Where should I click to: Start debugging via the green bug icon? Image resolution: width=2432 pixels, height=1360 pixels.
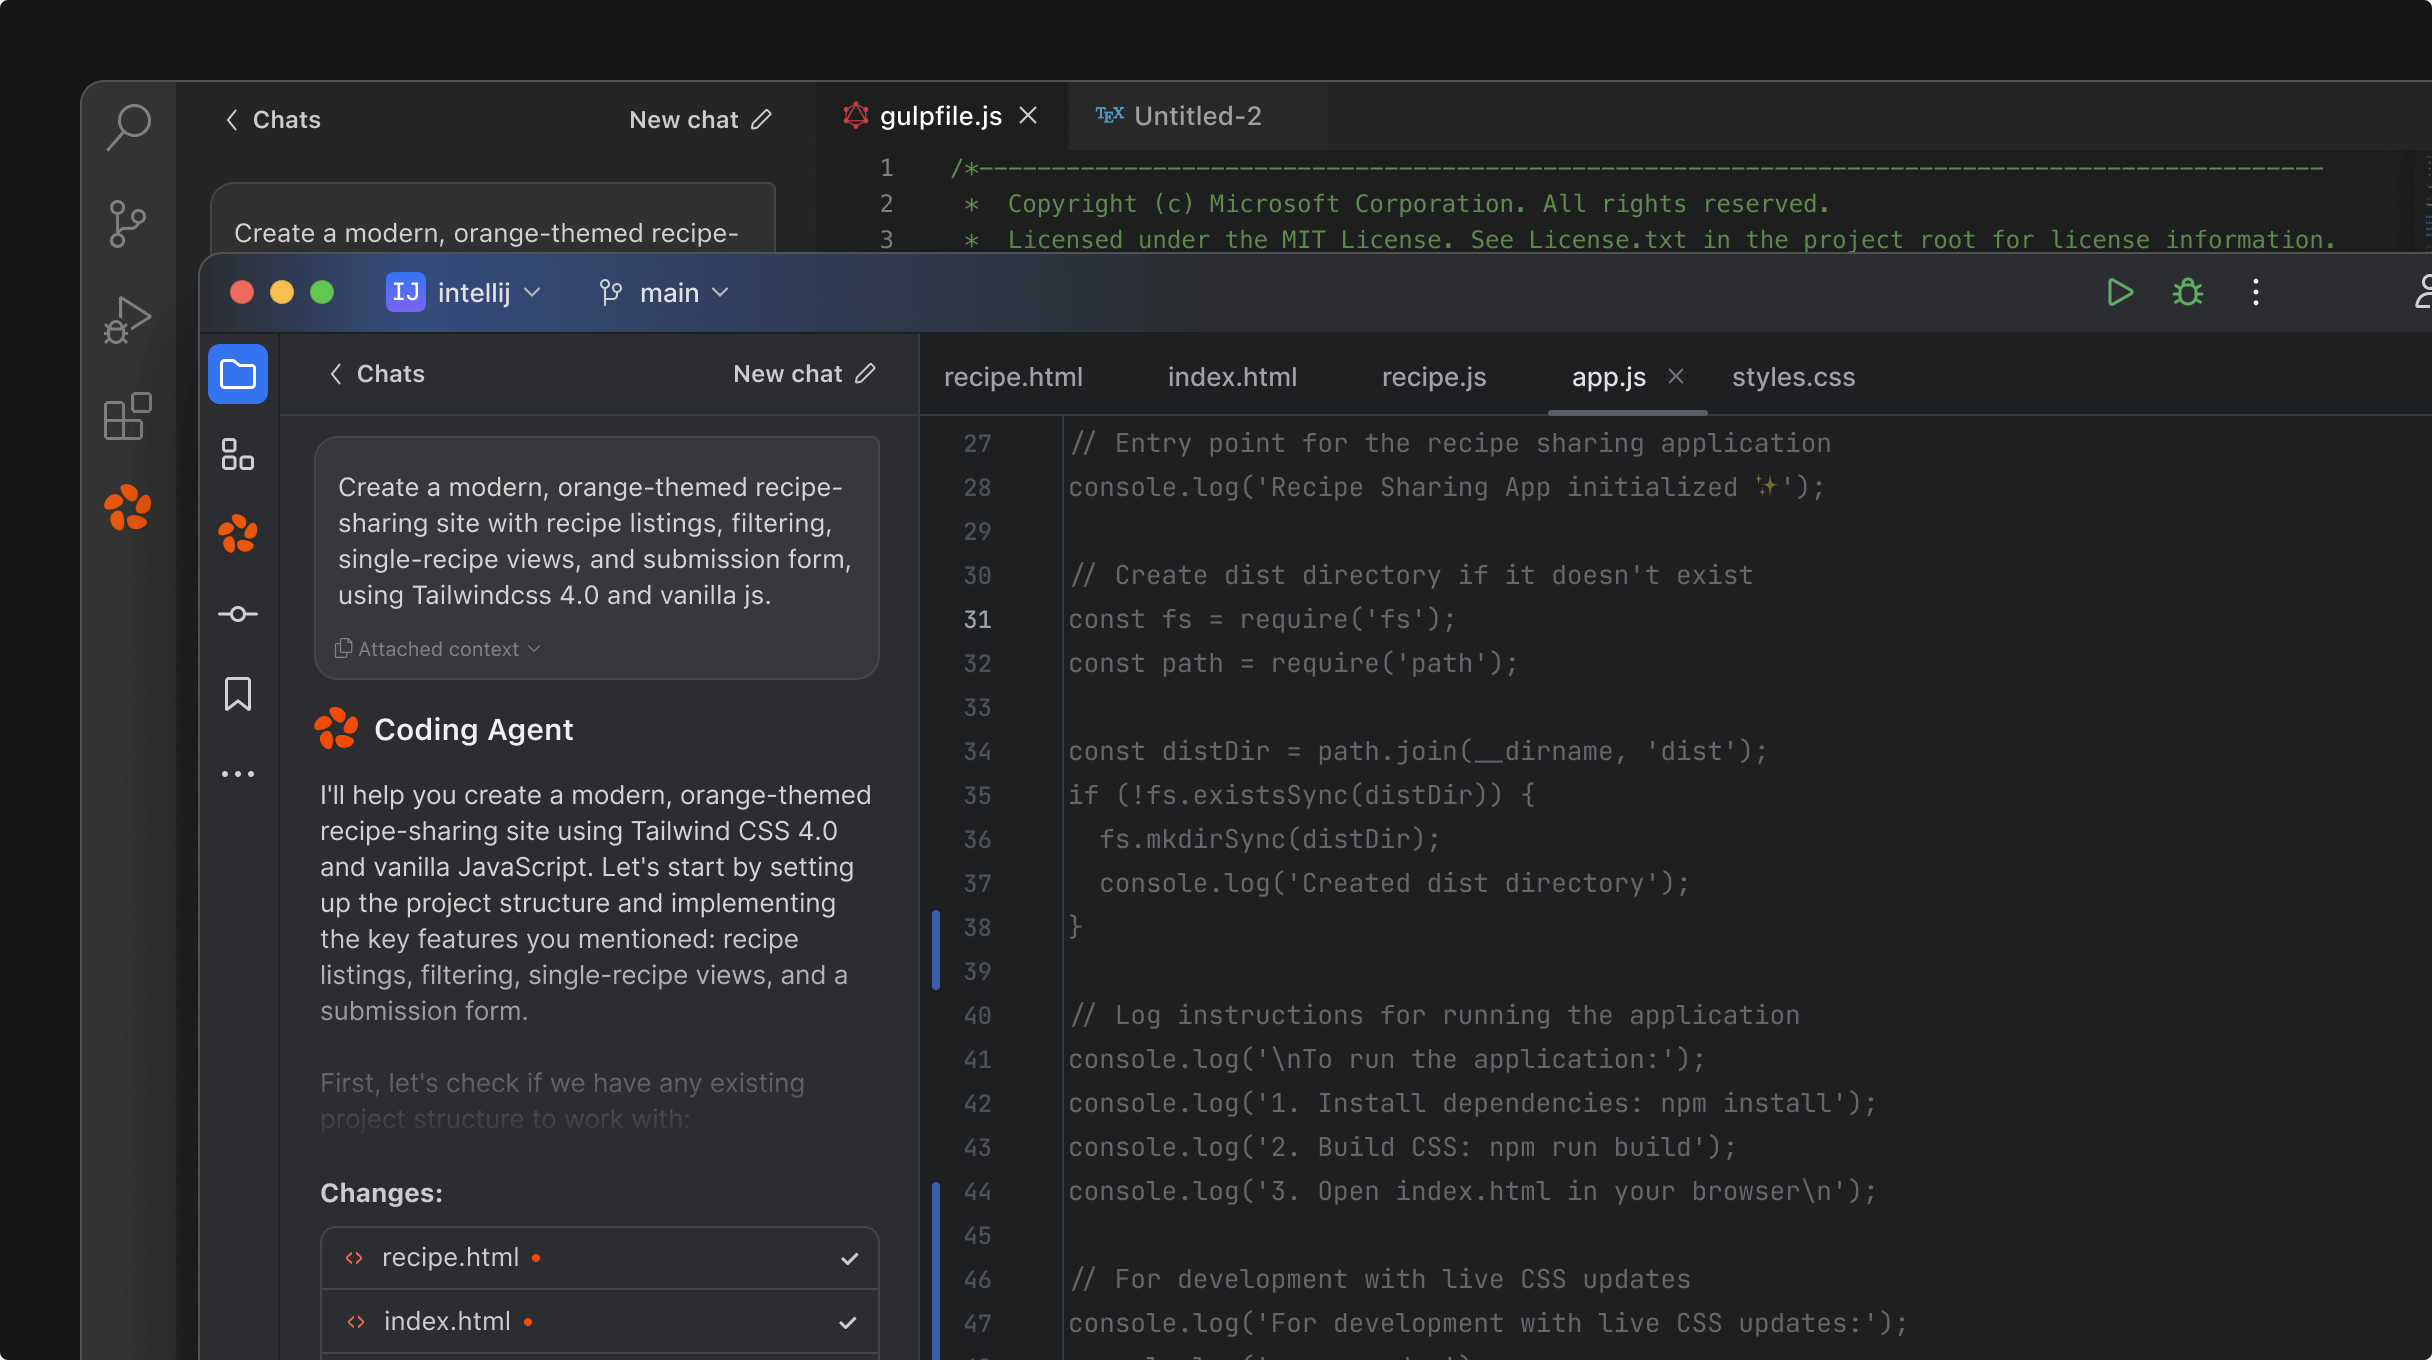2186,292
